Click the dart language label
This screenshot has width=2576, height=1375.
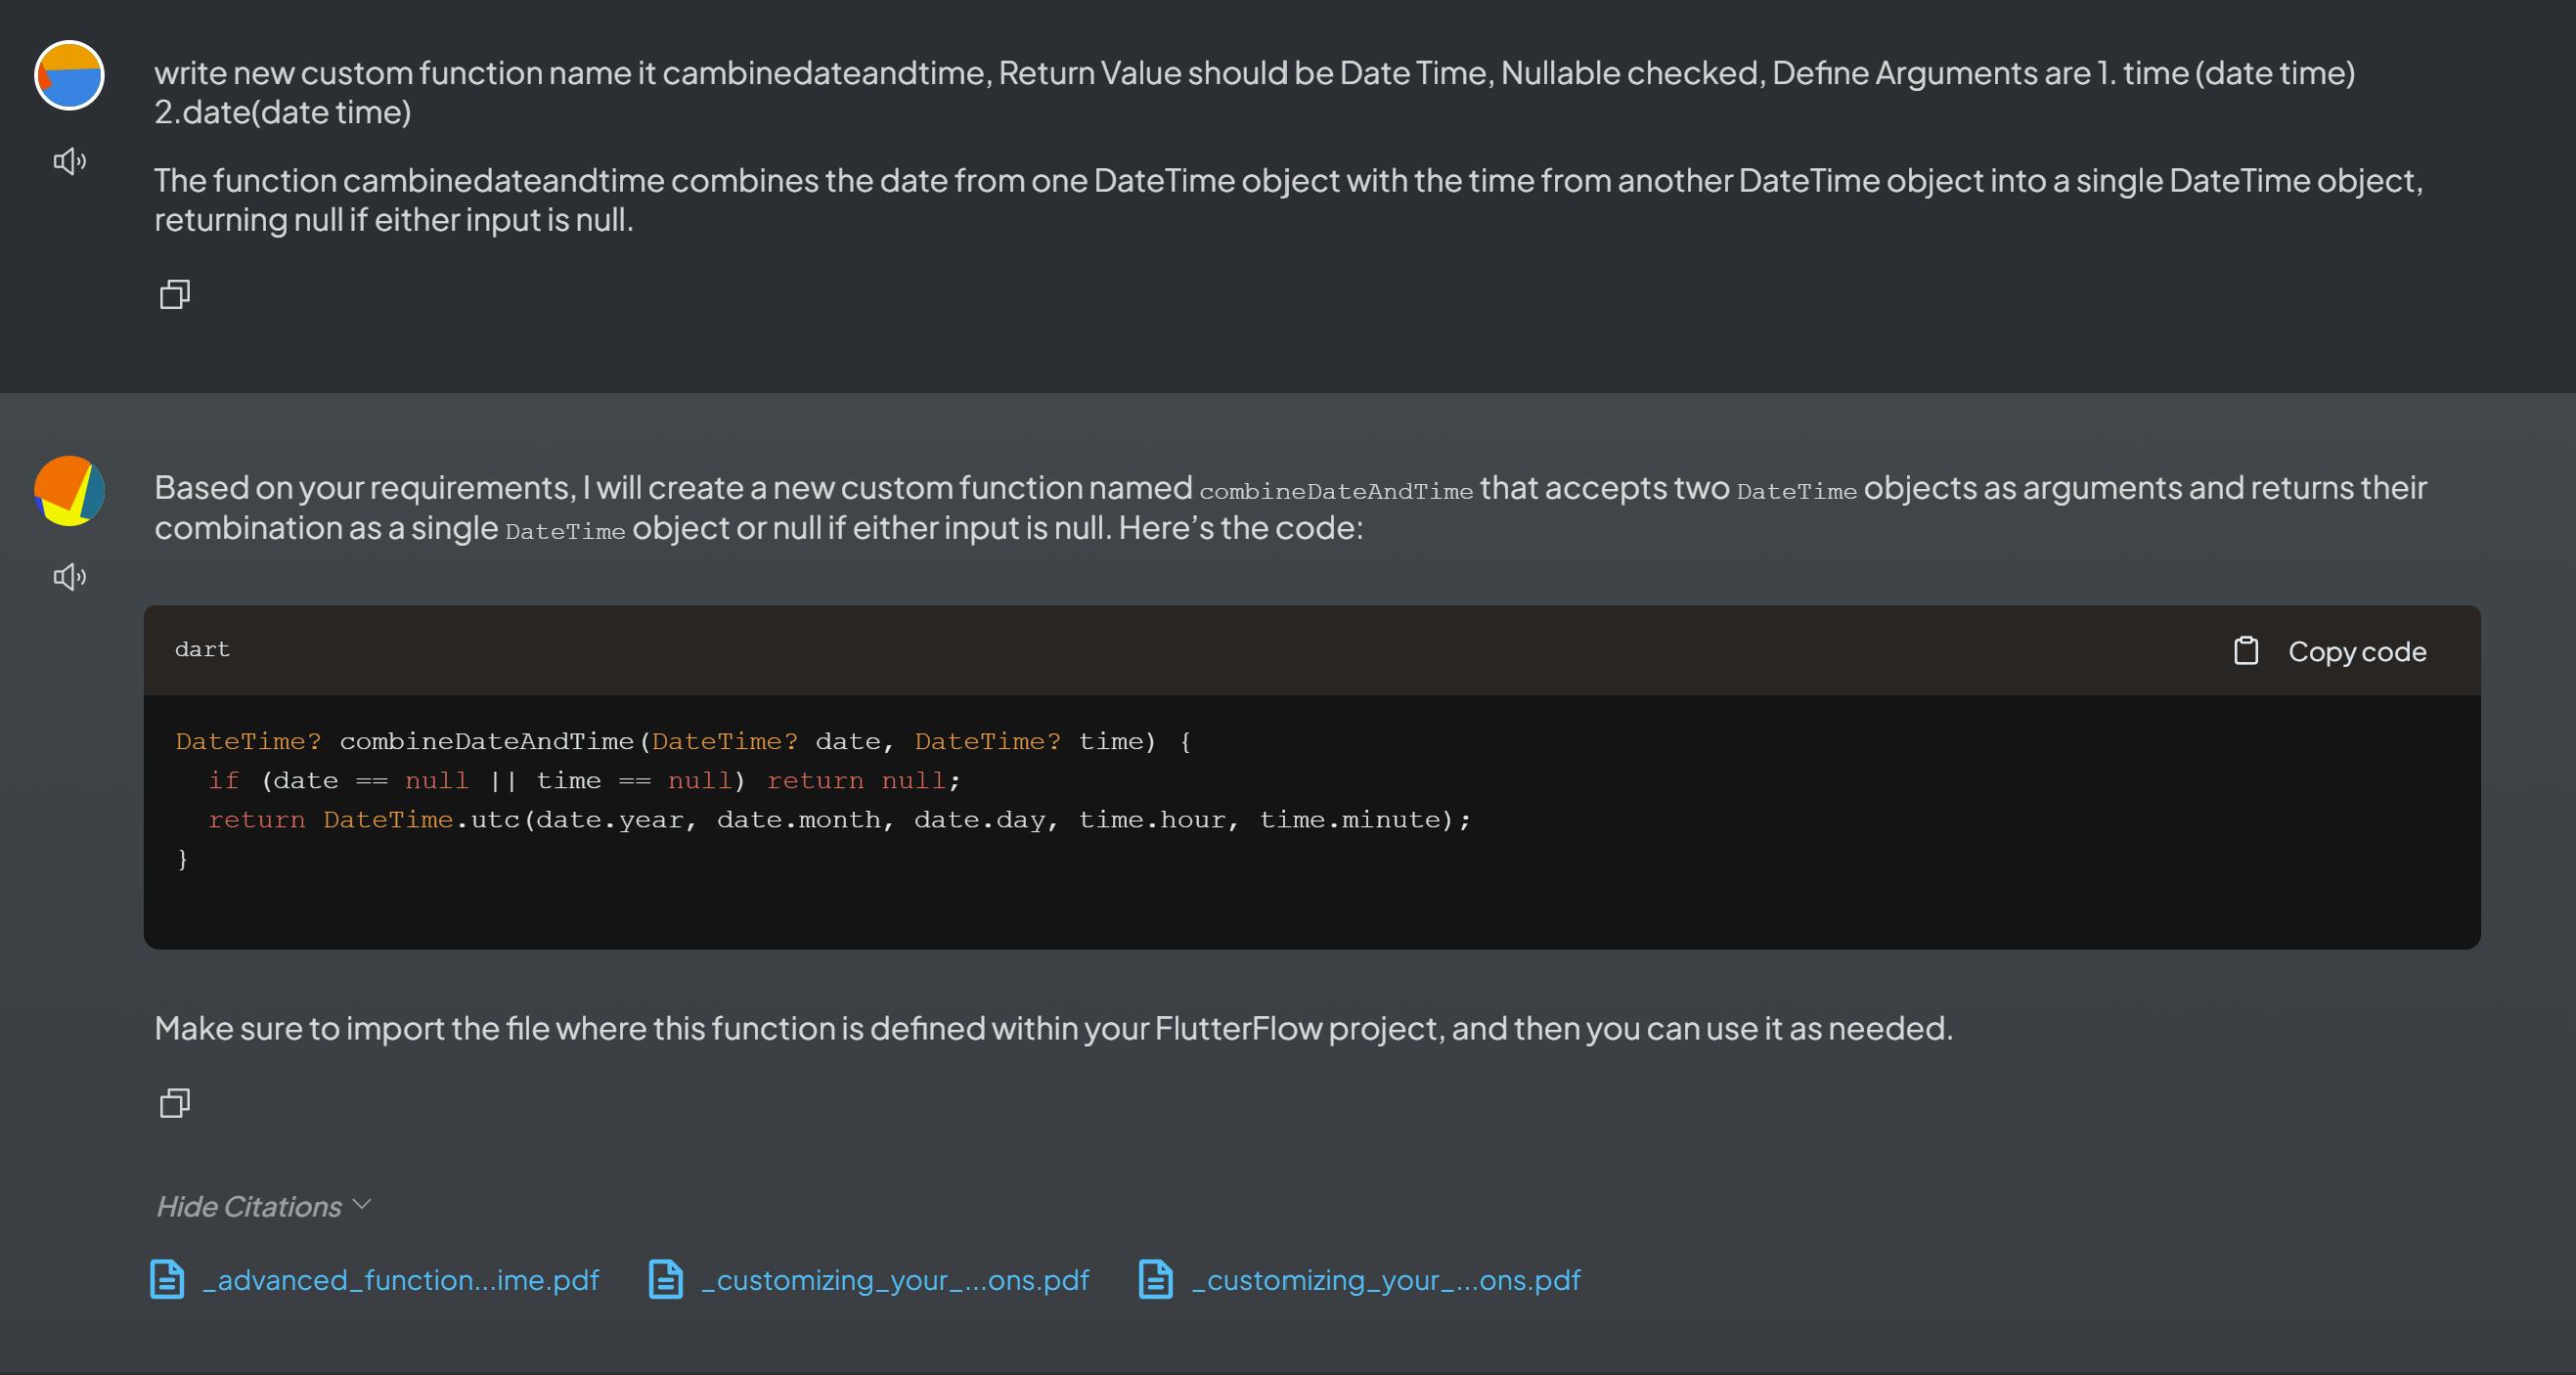pyautogui.click(x=202, y=650)
